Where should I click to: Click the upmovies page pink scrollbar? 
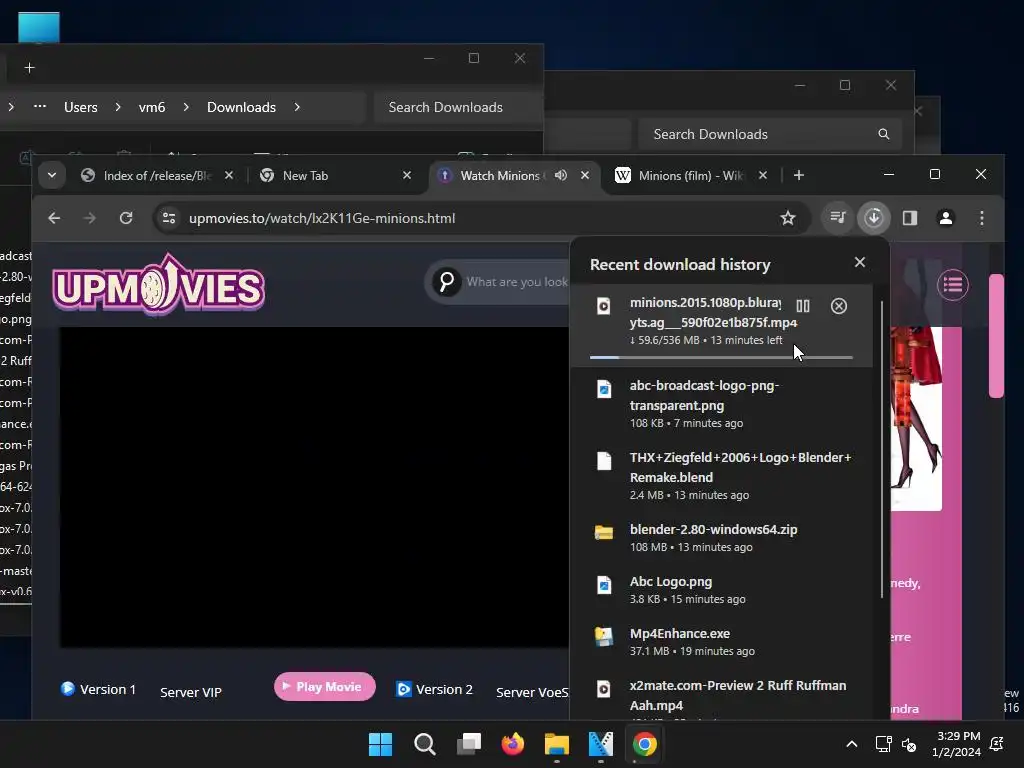996,336
